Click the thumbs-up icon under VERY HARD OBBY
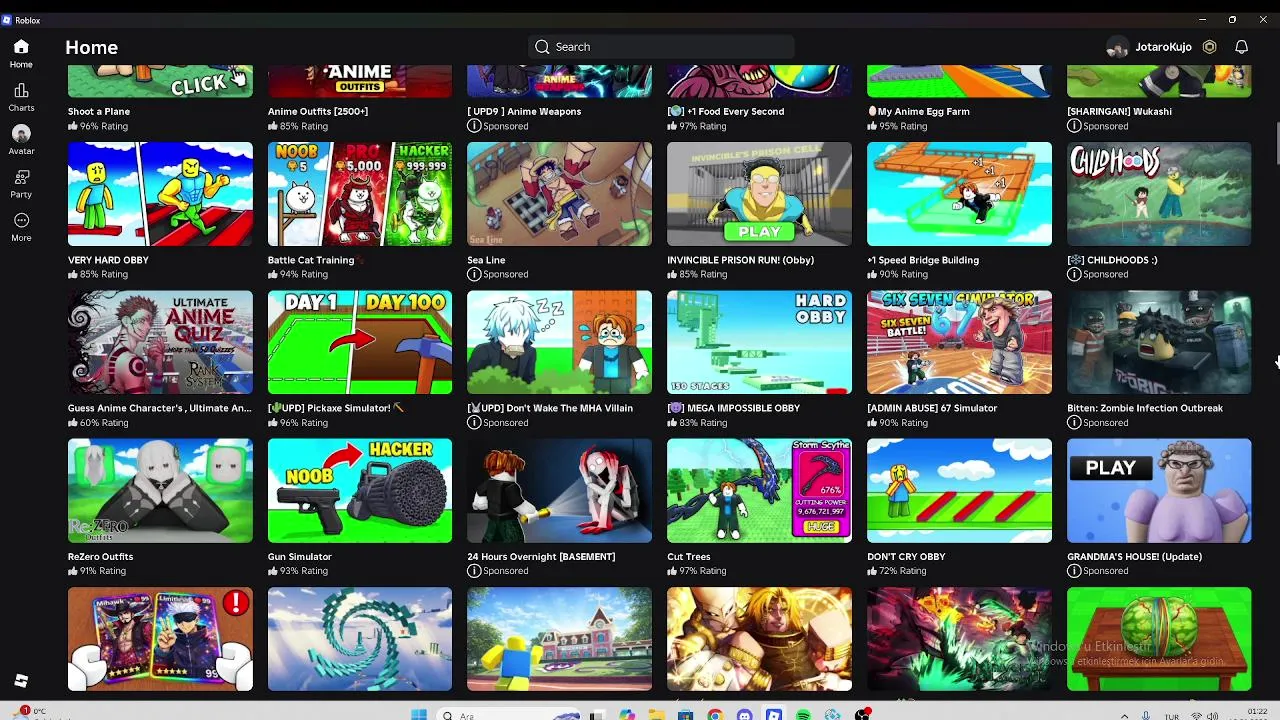 coord(72,273)
